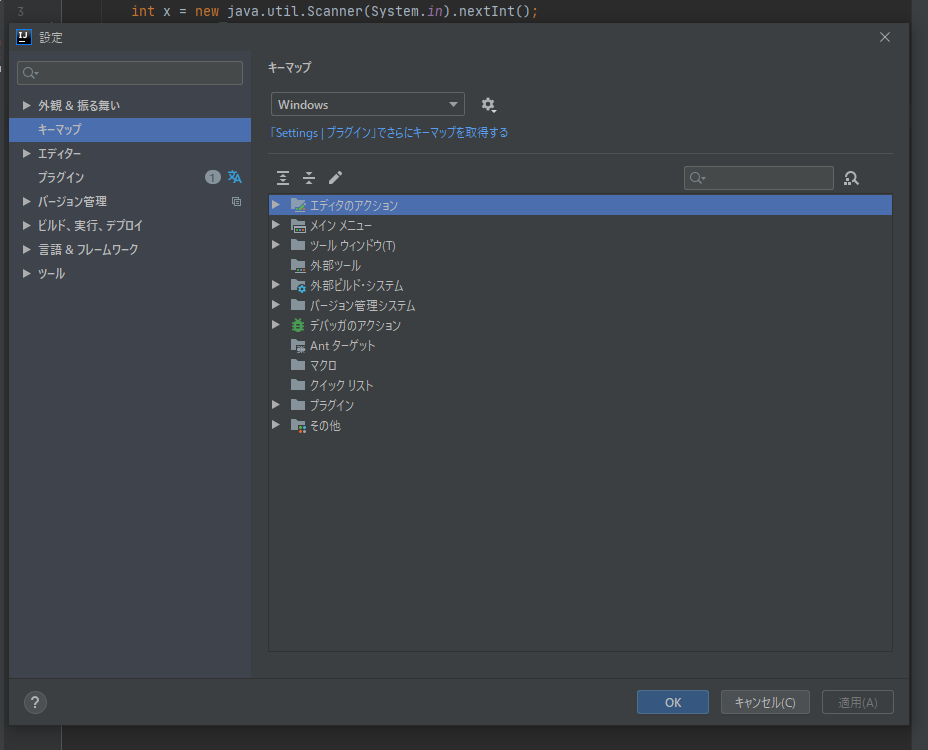928x750 pixels.
Task: Click the IntelliJ logo in the title bar
Action: pyautogui.click(x=24, y=37)
